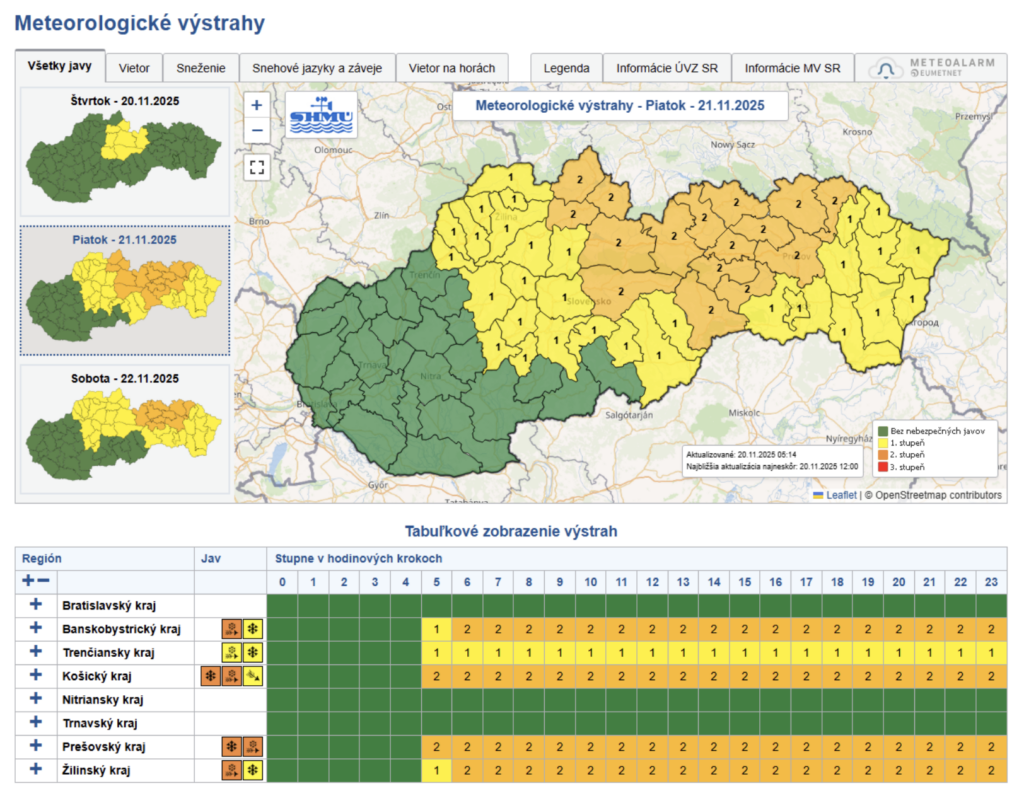This screenshot has width=1024, height=798.
Task: Expand all regions with header plus icon
Action: point(28,581)
